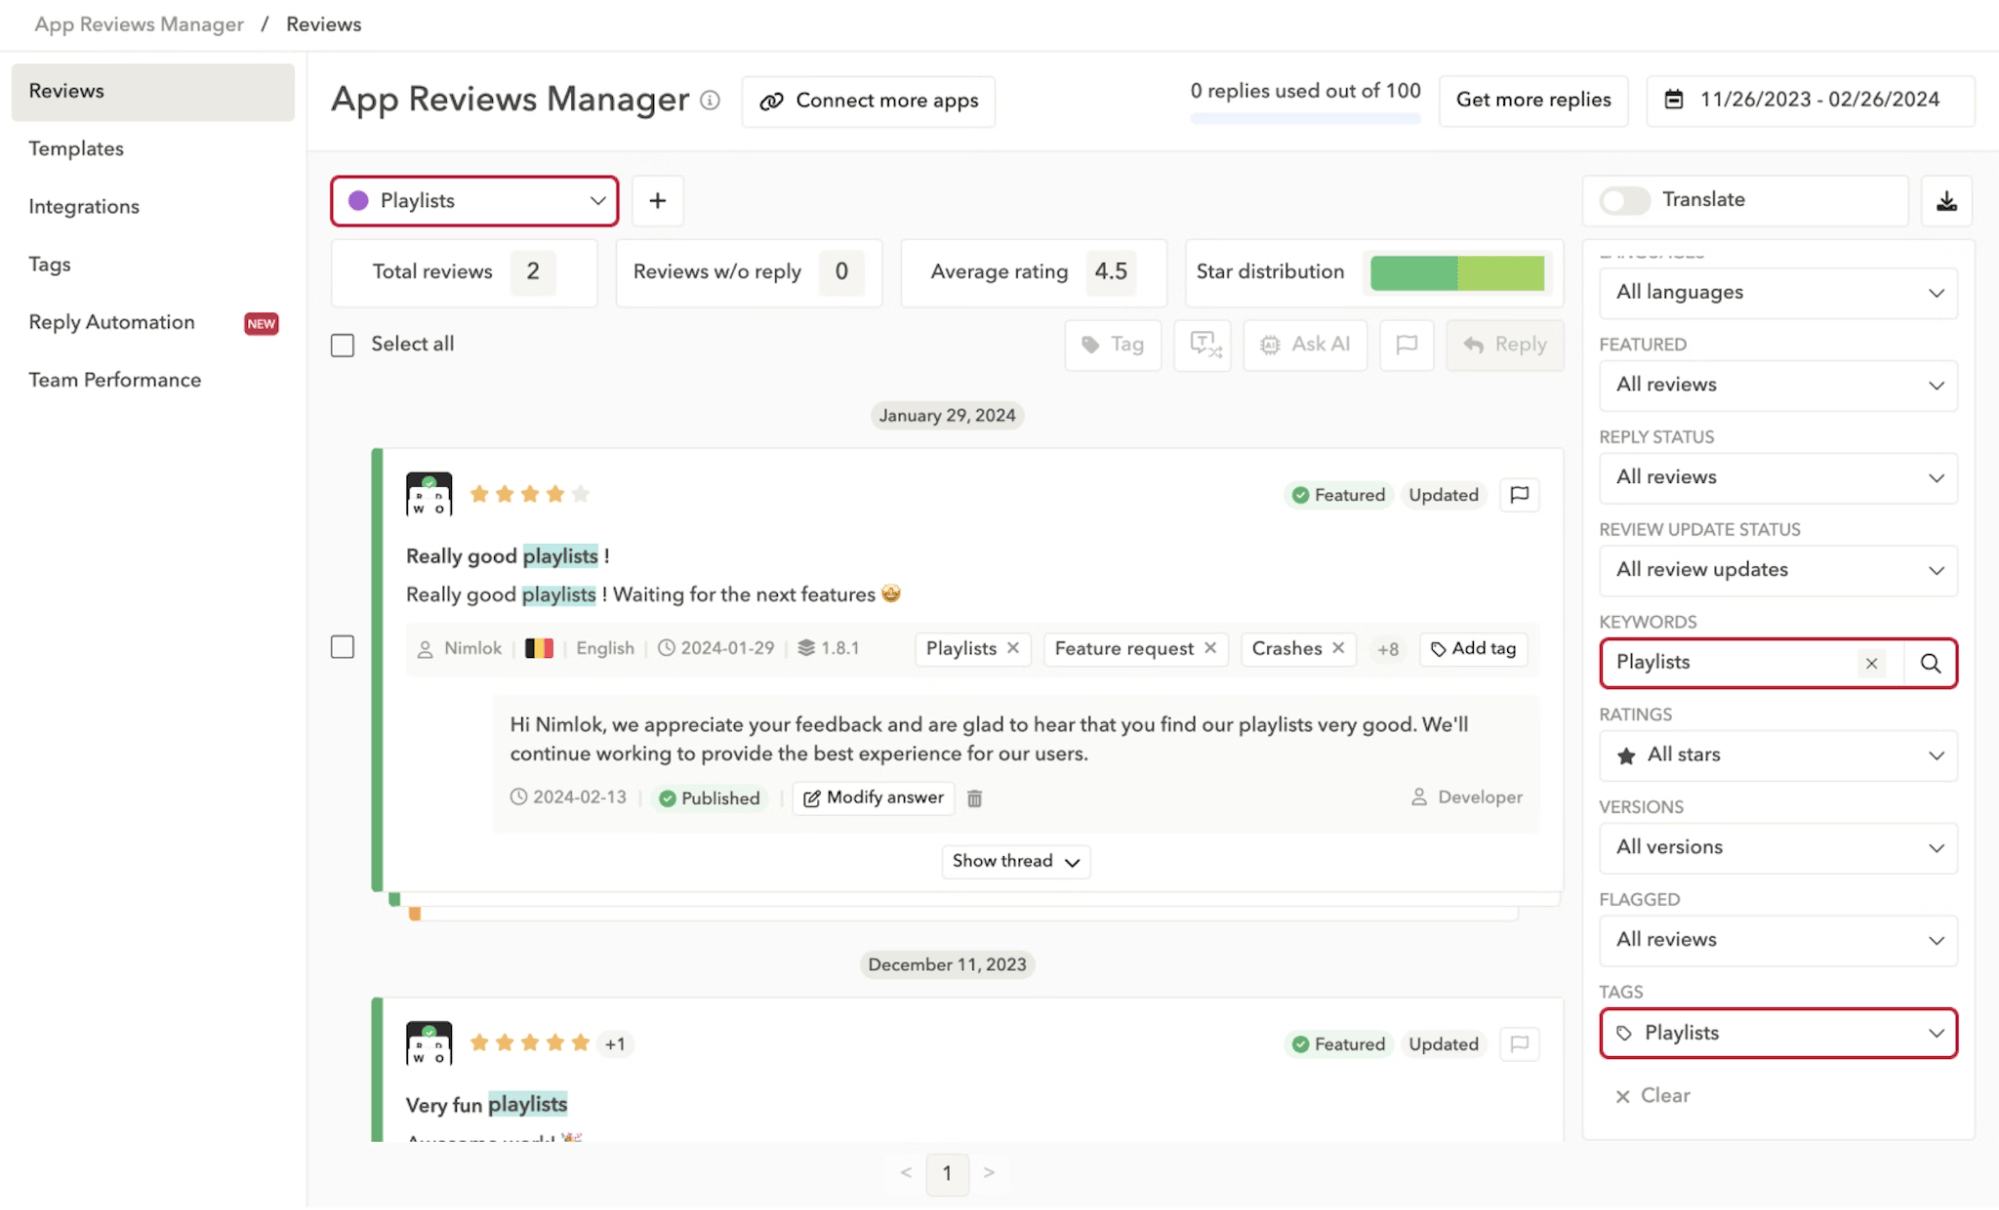This screenshot has width=1999, height=1210.
Task: Expand Show thread under the reply
Action: [x=1015, y=861]
